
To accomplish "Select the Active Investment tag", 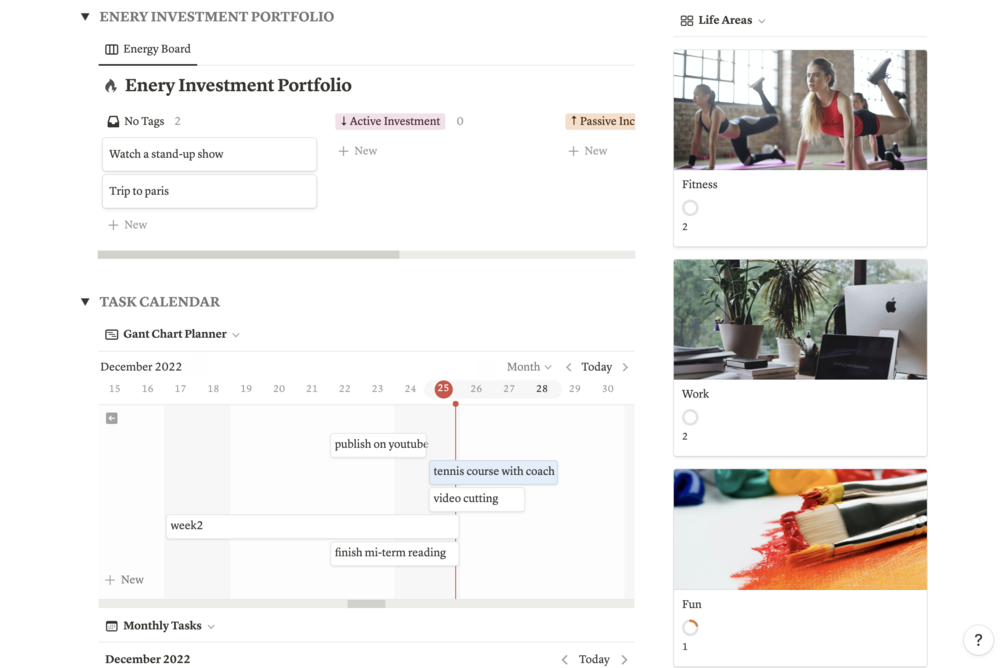I will coord(390,121).
